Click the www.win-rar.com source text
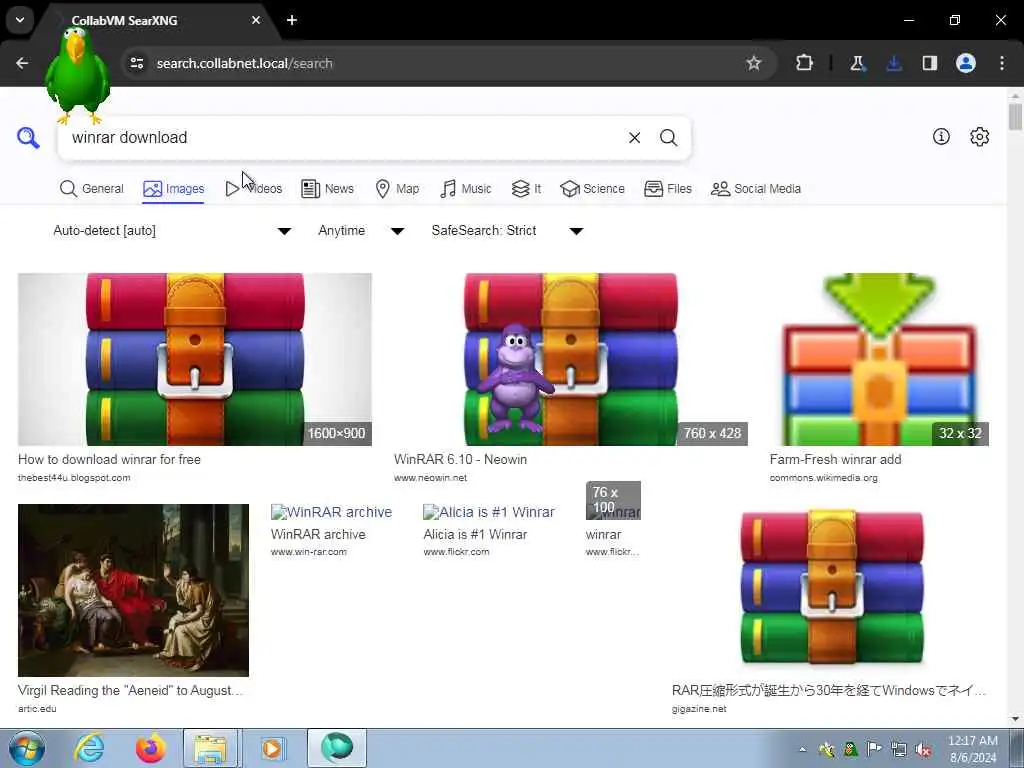This screenshot has width=1024, height=768. click(x=308, y=552)
